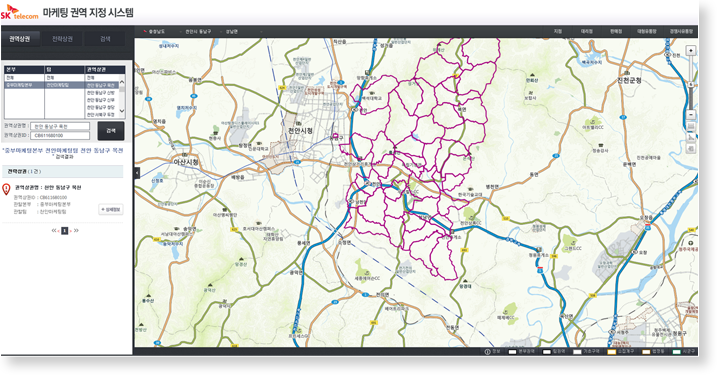Select the distance measurement tool on map
Image resolution: width=717 pixels, height=375 pixels.
tap(691, 137)
